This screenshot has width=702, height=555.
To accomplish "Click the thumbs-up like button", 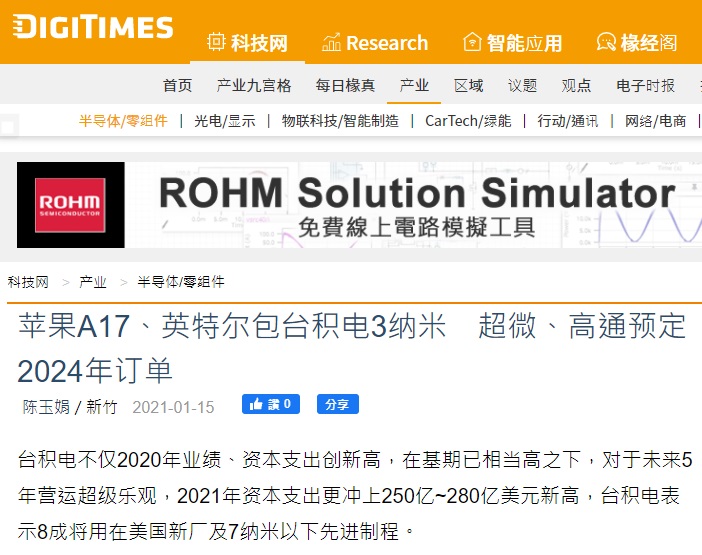I will point(271,404).
